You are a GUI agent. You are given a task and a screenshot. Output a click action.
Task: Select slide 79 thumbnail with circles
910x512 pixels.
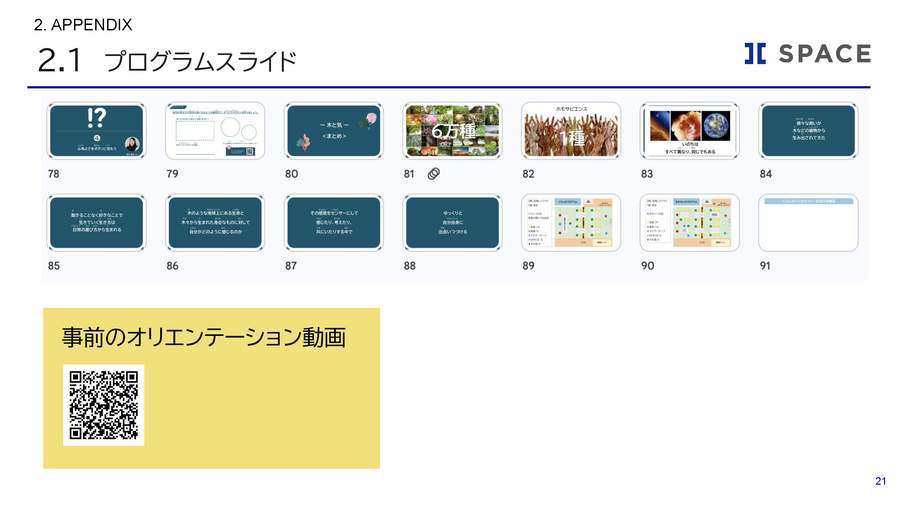click(x=215, y=131)
